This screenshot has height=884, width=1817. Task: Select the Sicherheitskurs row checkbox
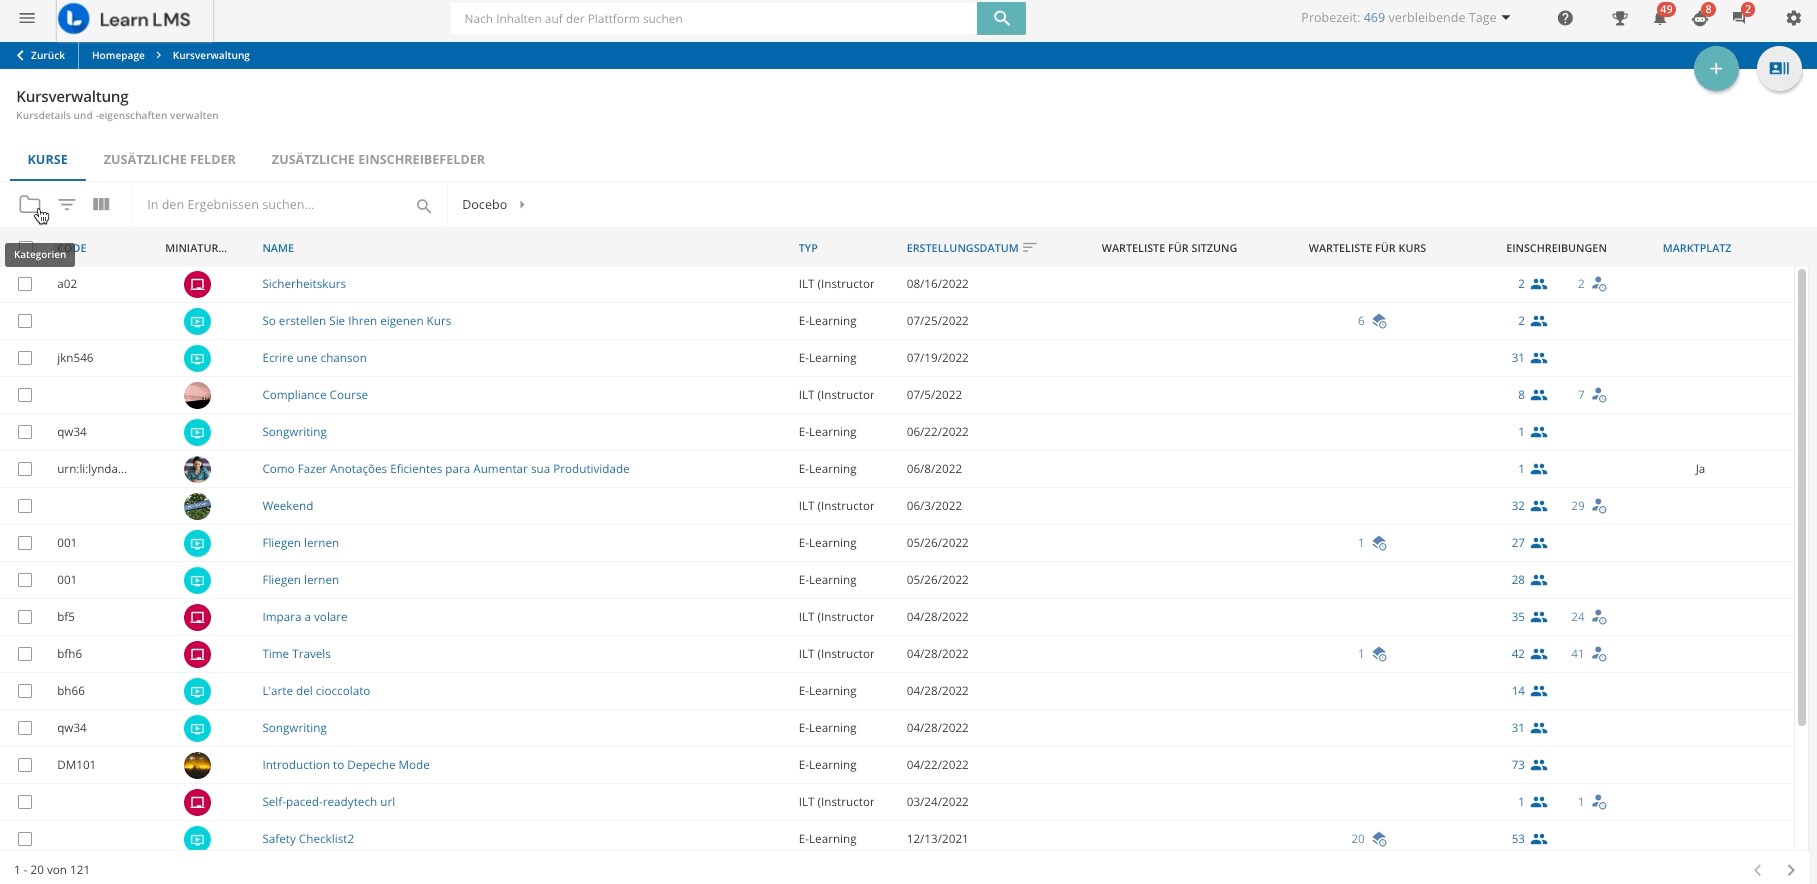25,284
